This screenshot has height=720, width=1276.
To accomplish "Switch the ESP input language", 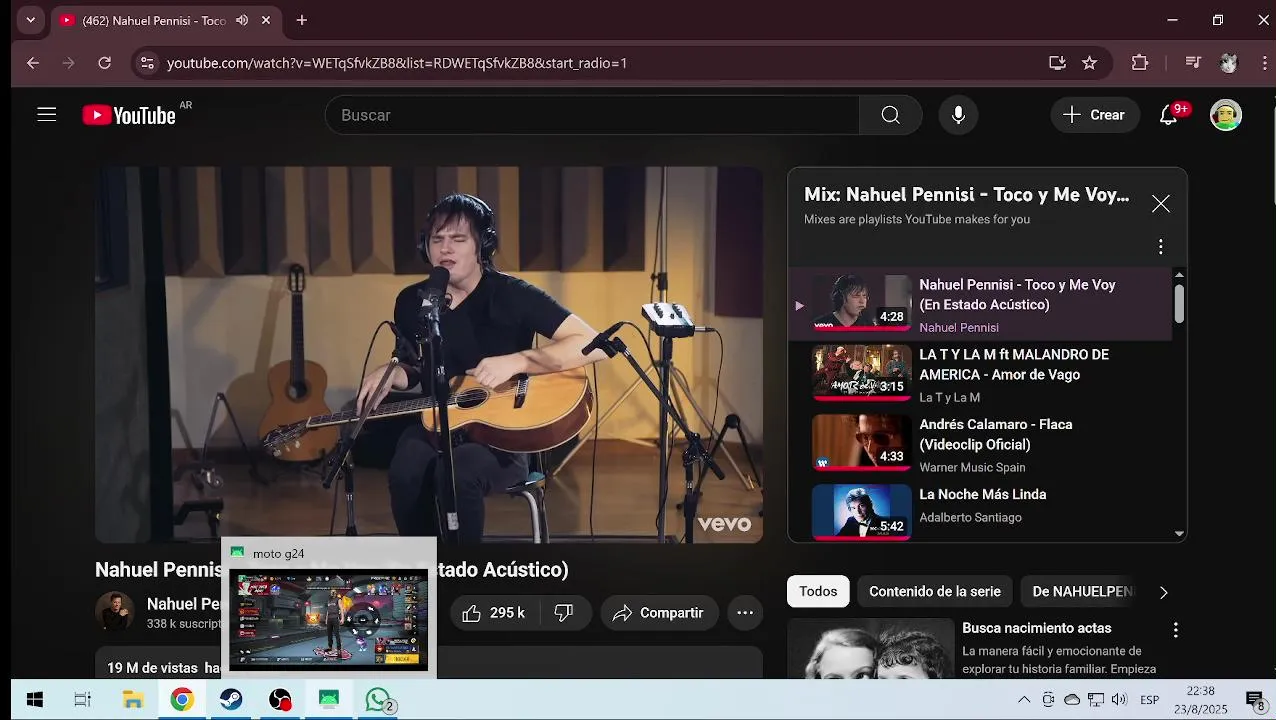I will (x=1150, y=700).
